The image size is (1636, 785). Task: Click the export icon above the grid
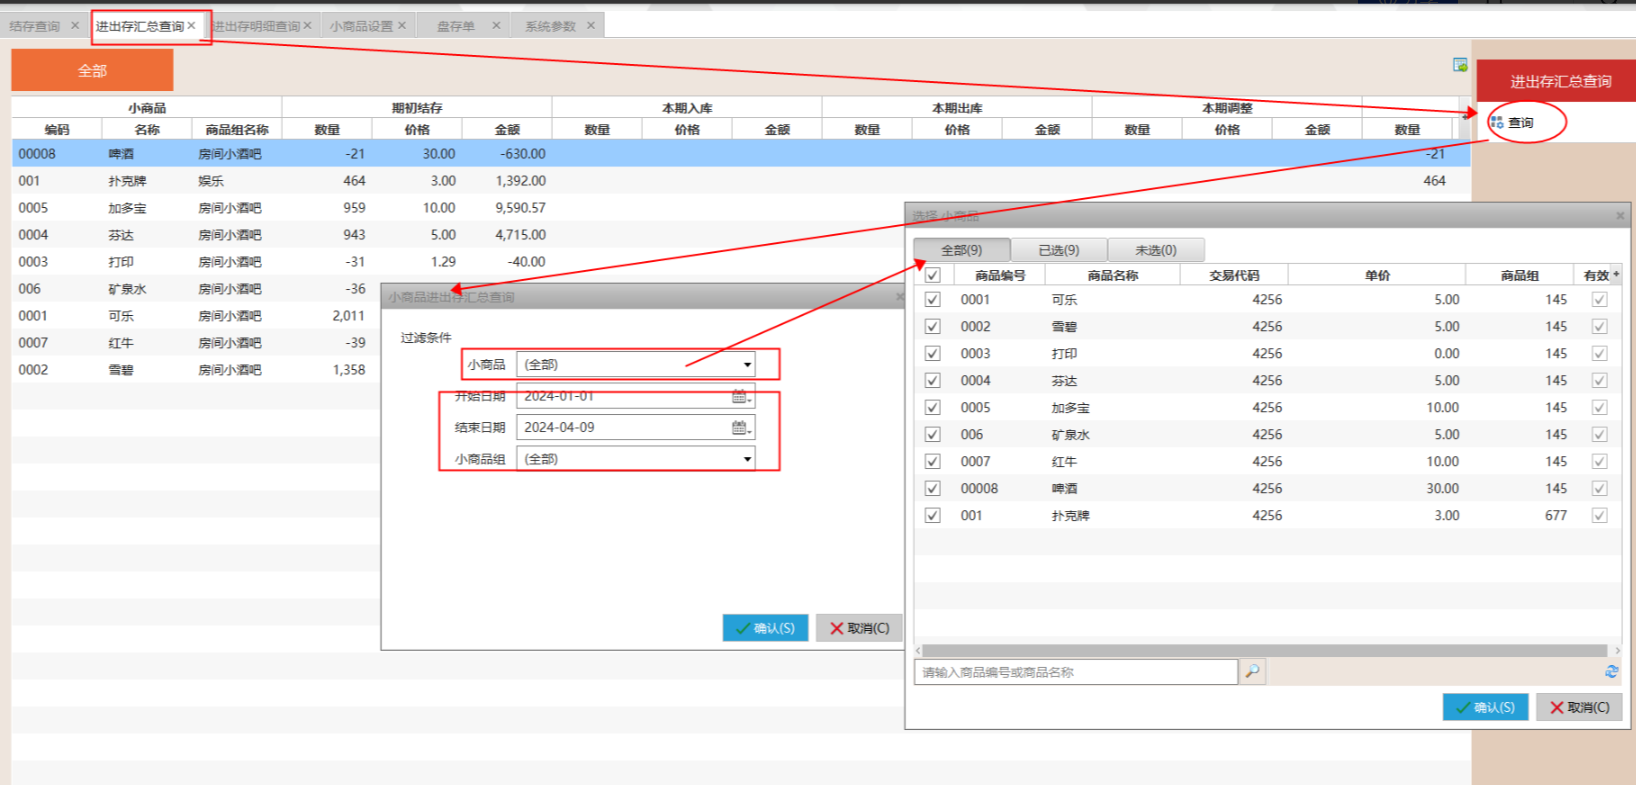[1460, 65]
